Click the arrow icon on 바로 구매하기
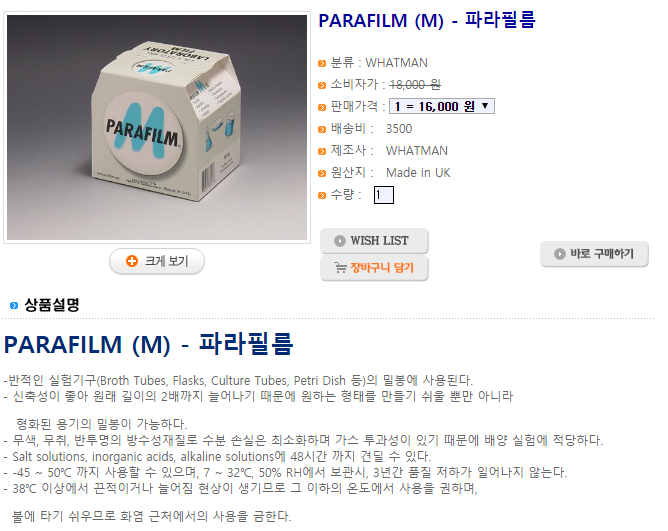This screenshot has height=531, width=668. tap(559, 254)
